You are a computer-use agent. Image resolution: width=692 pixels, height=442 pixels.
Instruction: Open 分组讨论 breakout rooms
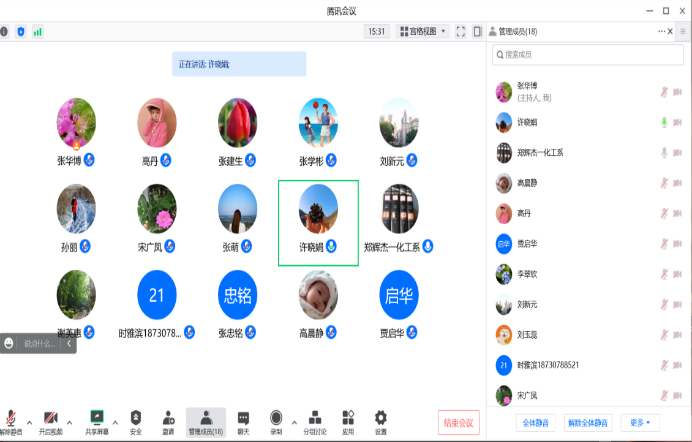point(315,418)
